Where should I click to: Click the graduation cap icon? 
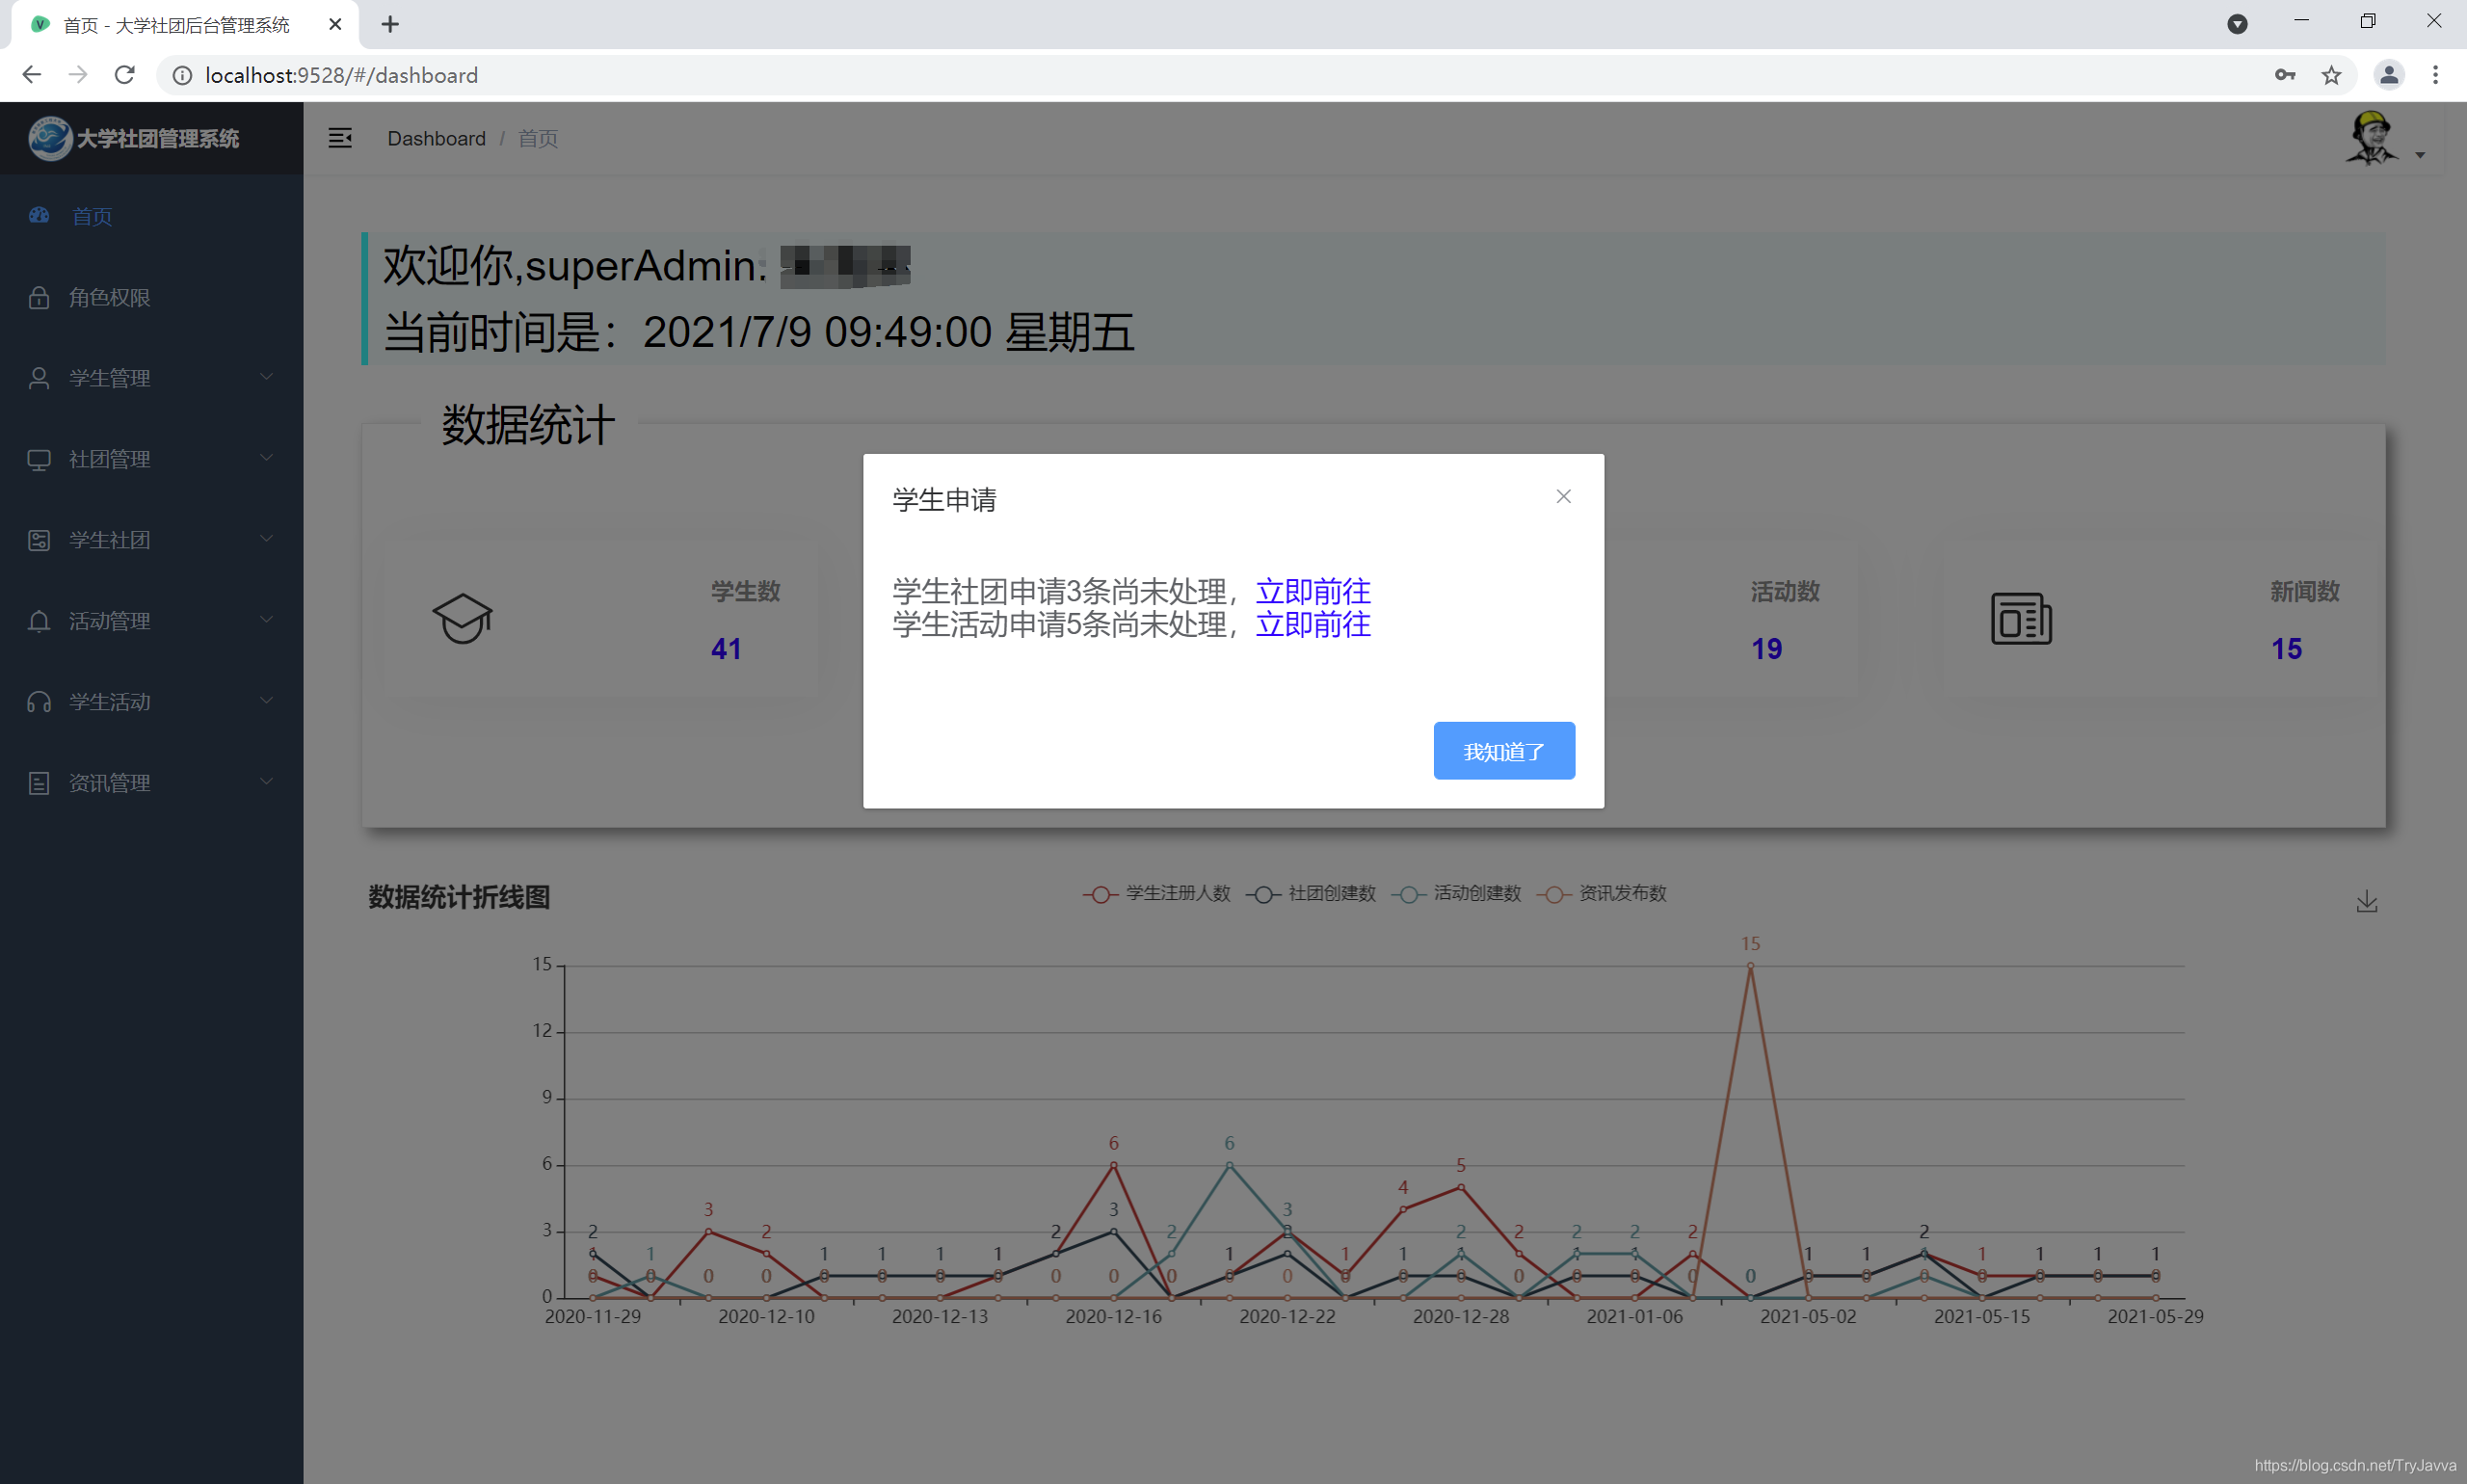[x=462, y=619]
